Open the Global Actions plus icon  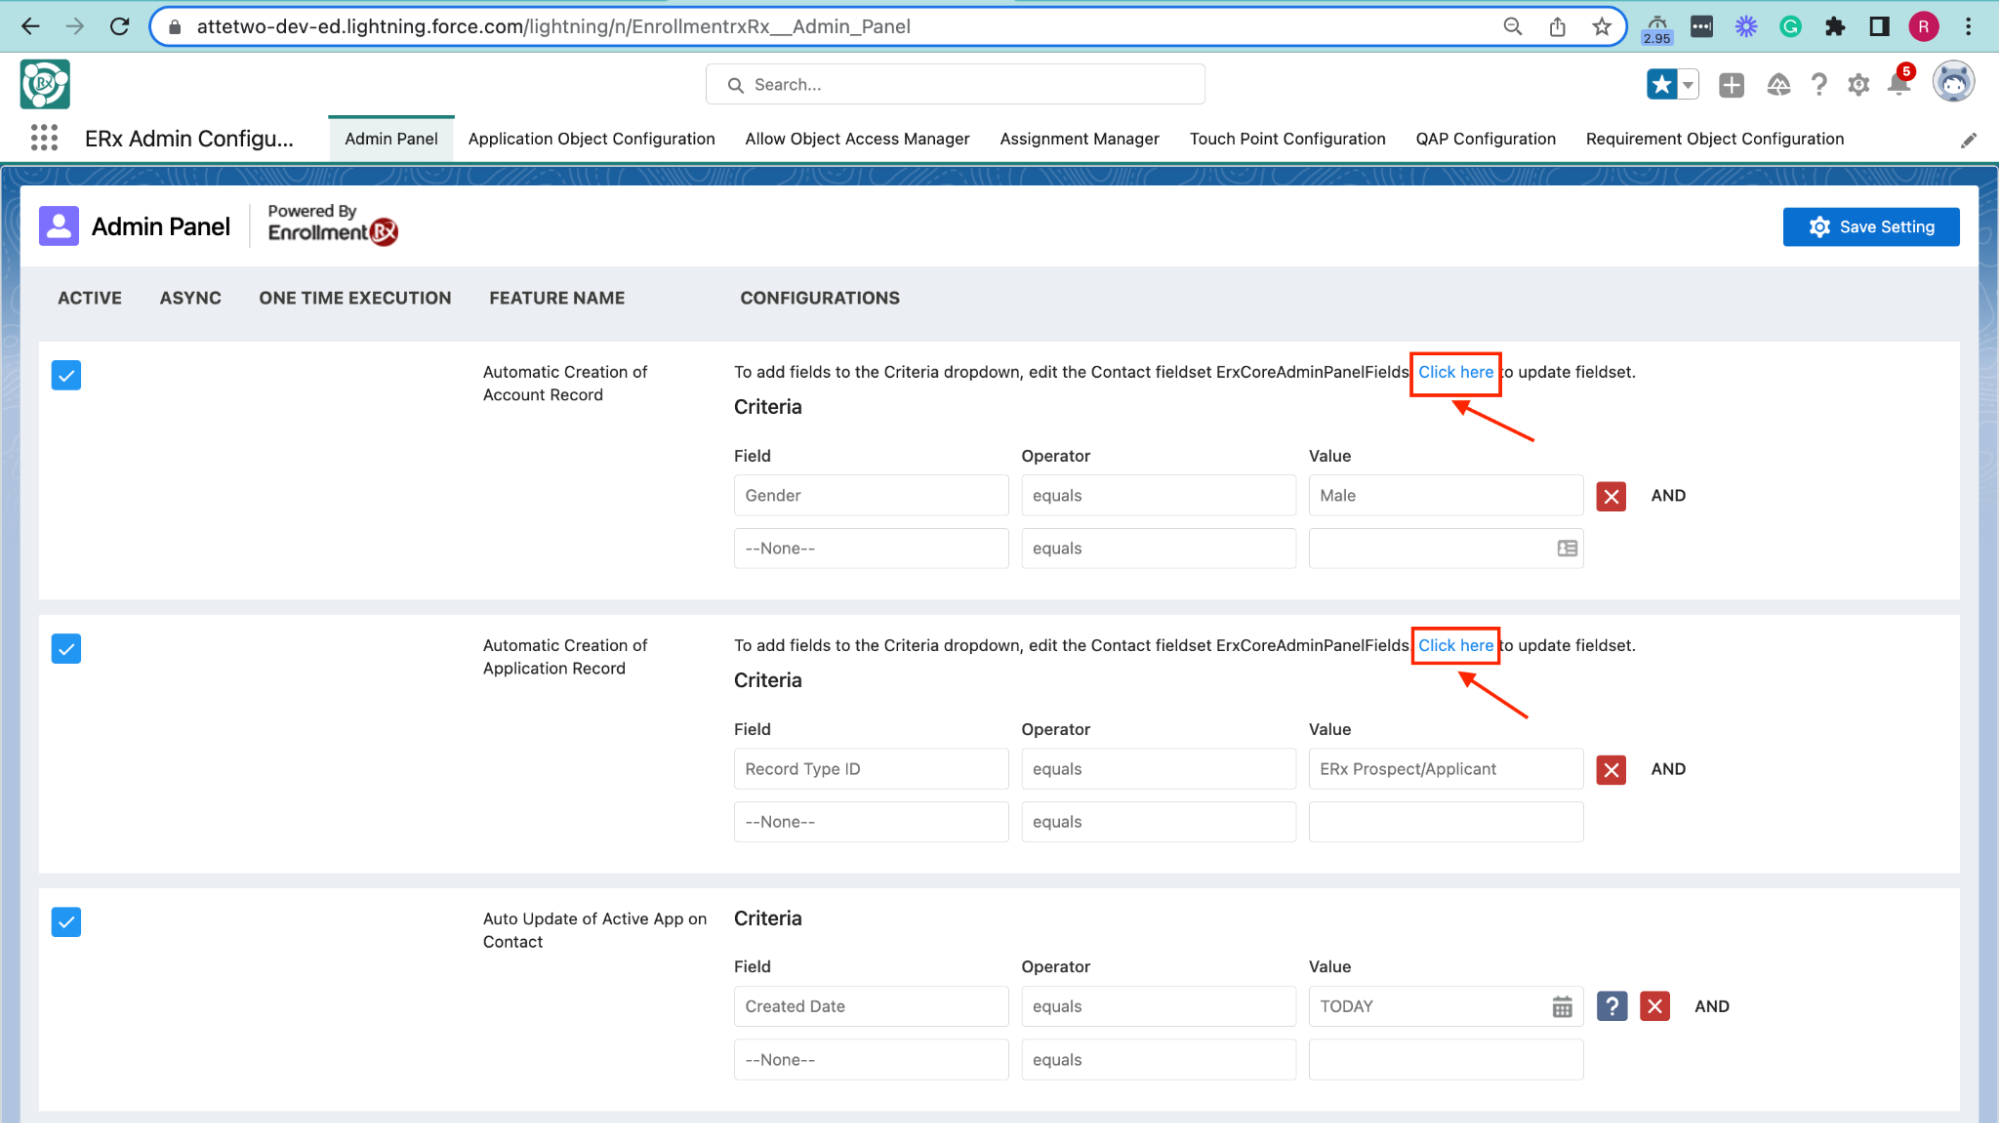[1731, 85]
